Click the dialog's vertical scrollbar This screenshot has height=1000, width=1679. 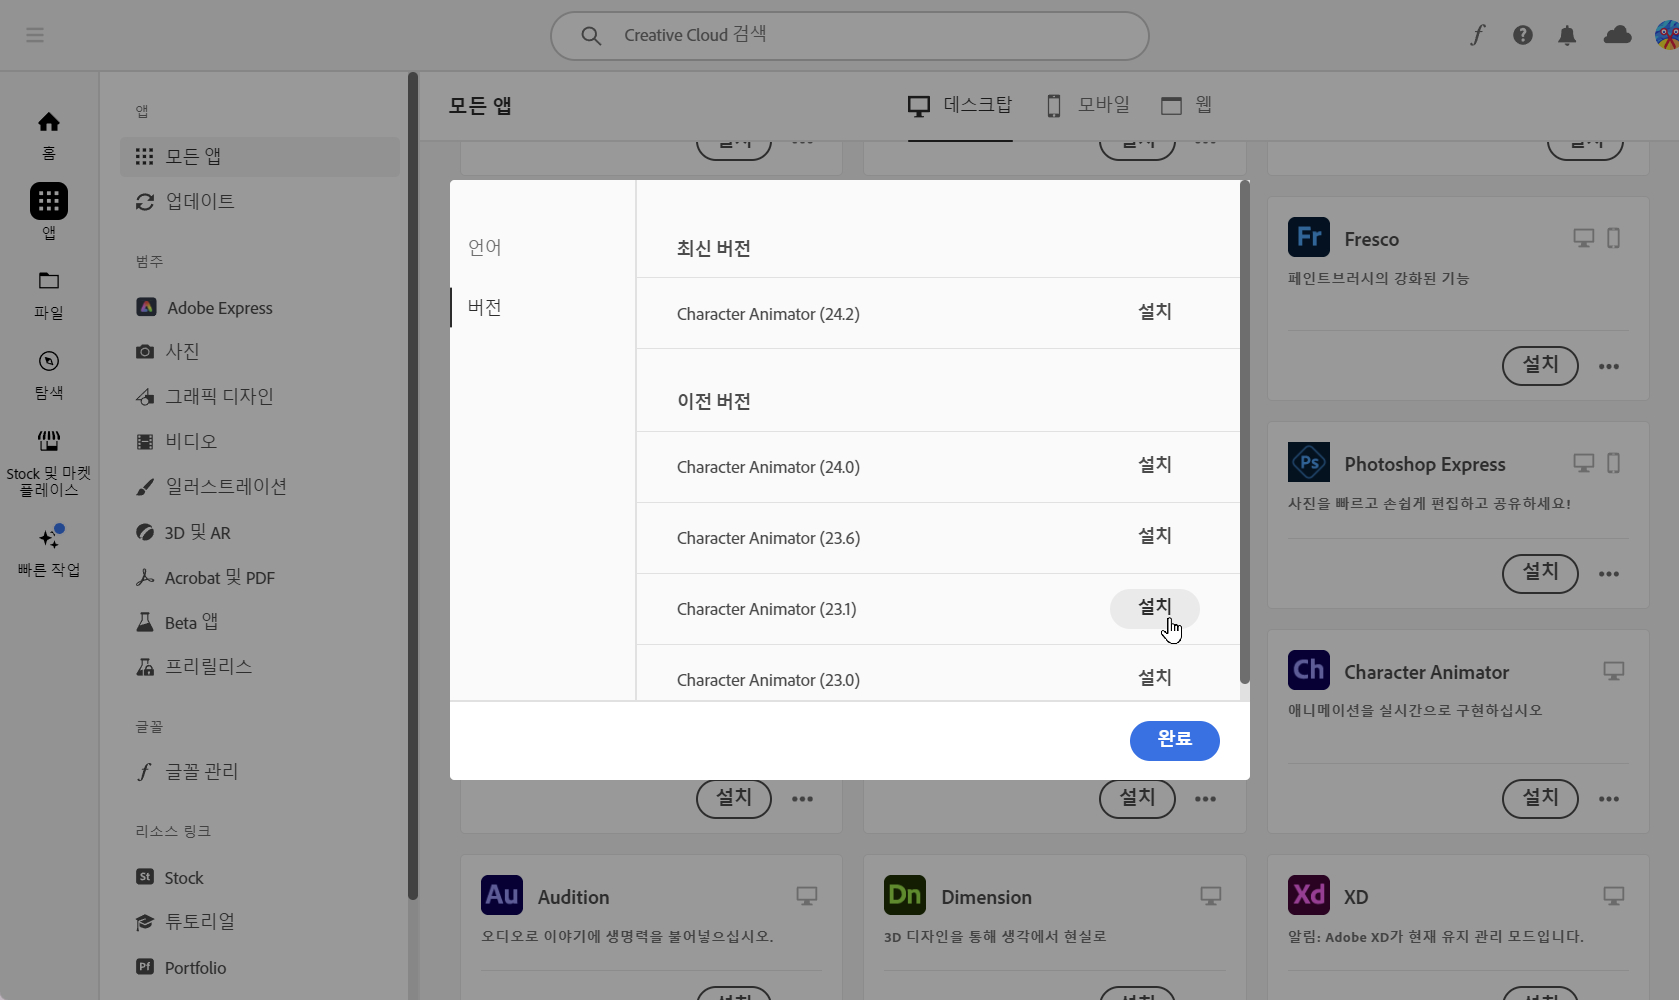coord(1245,432)
